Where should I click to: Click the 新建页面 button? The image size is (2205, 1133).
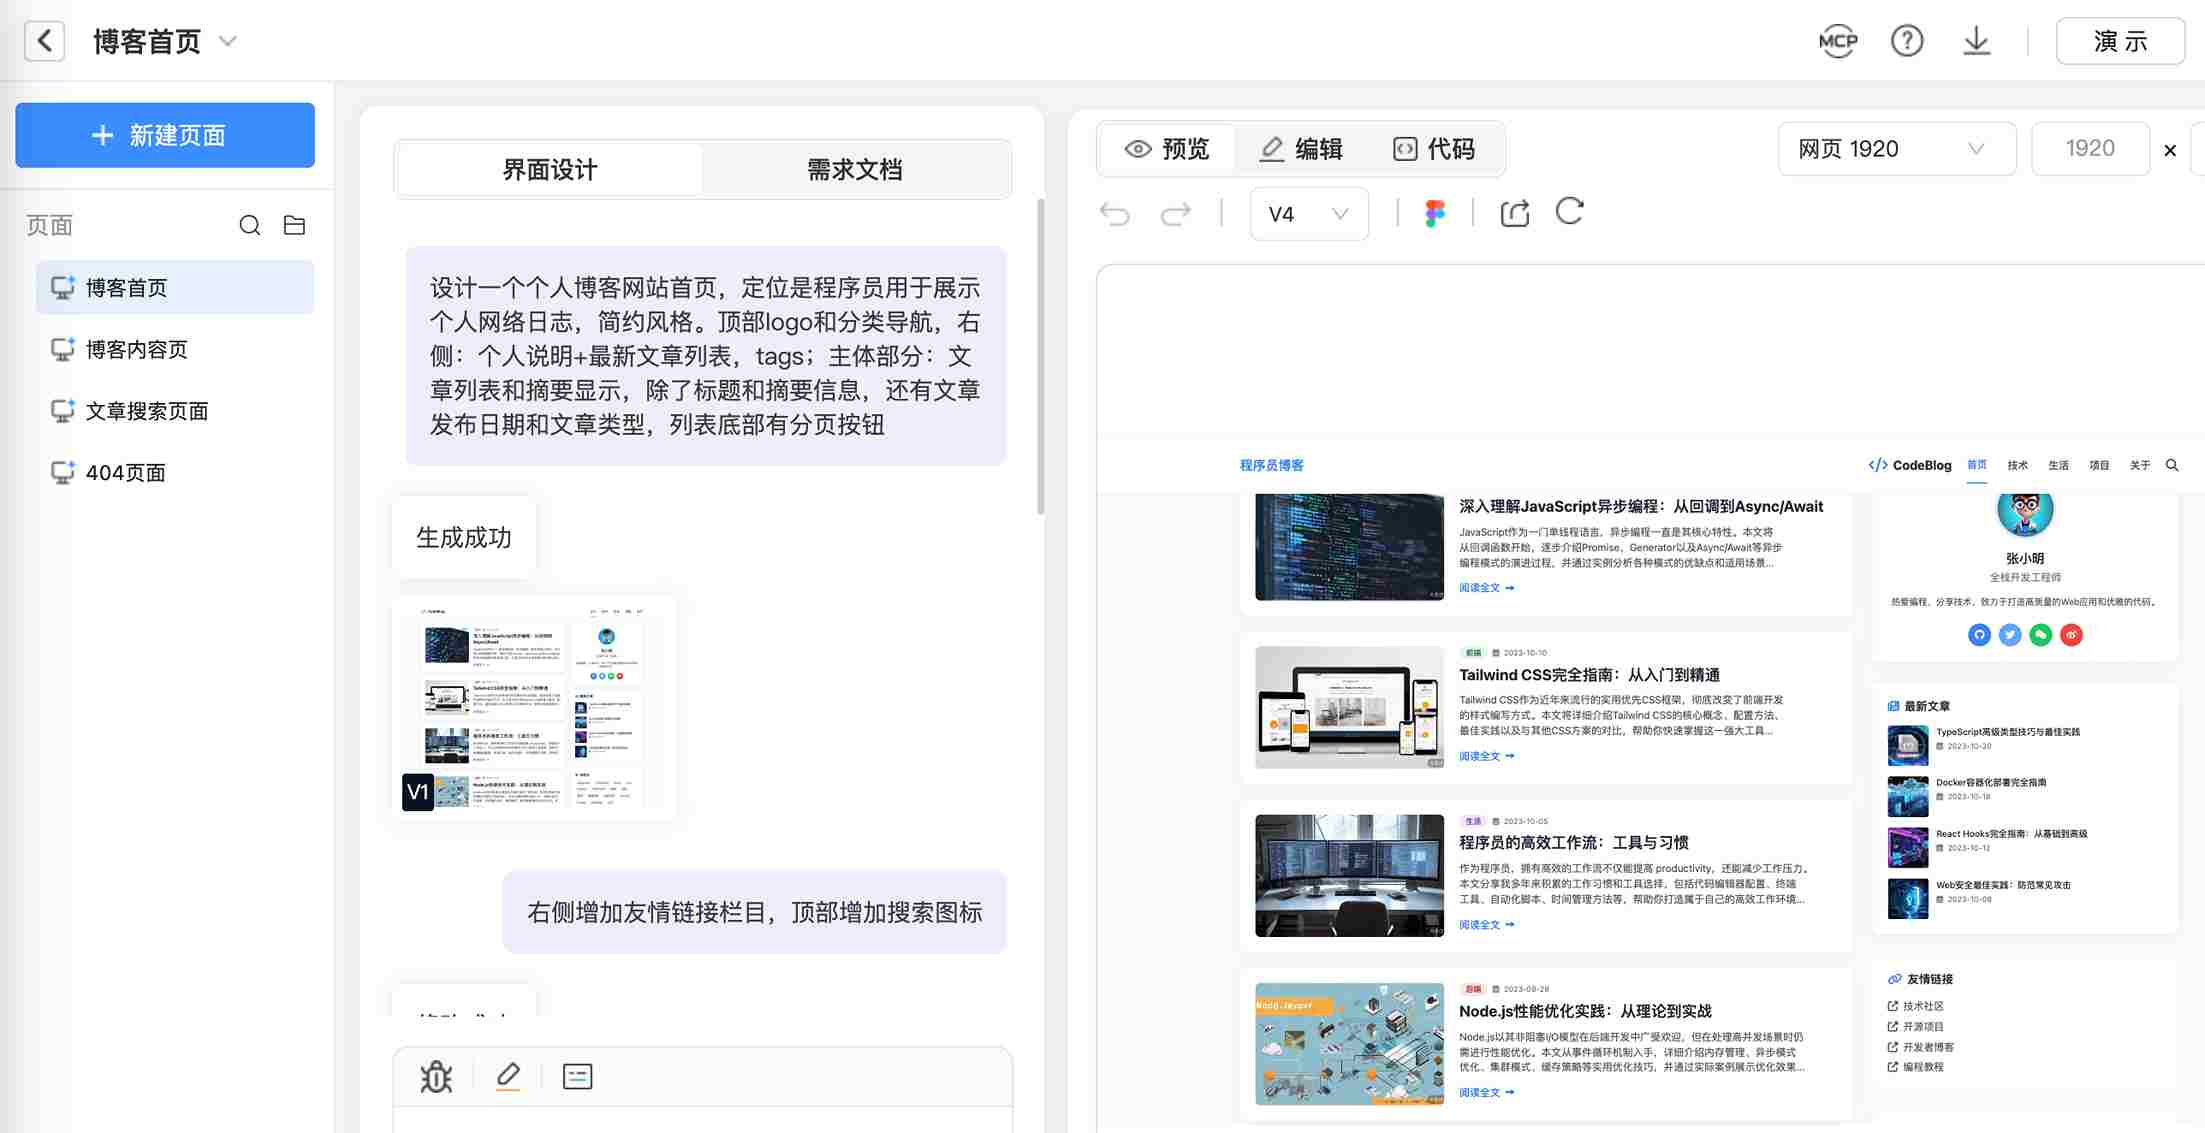click(165, 135)
